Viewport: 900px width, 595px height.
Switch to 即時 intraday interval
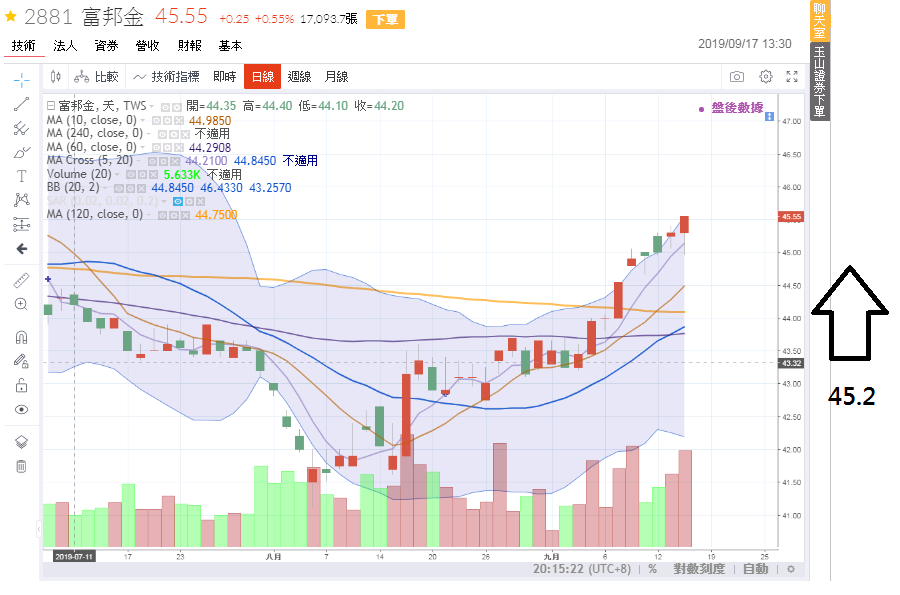pos(224,76)
